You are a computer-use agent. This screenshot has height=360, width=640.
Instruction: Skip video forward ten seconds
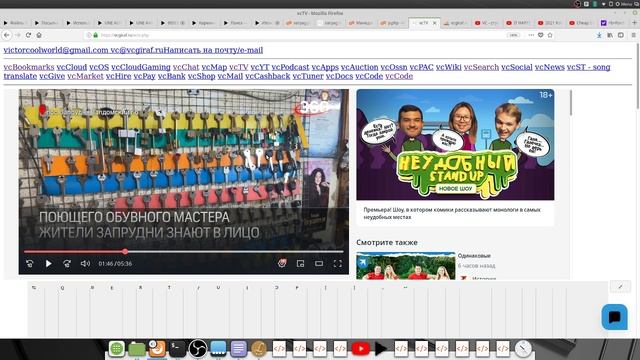pyautogui.click(x=67, y=264)
